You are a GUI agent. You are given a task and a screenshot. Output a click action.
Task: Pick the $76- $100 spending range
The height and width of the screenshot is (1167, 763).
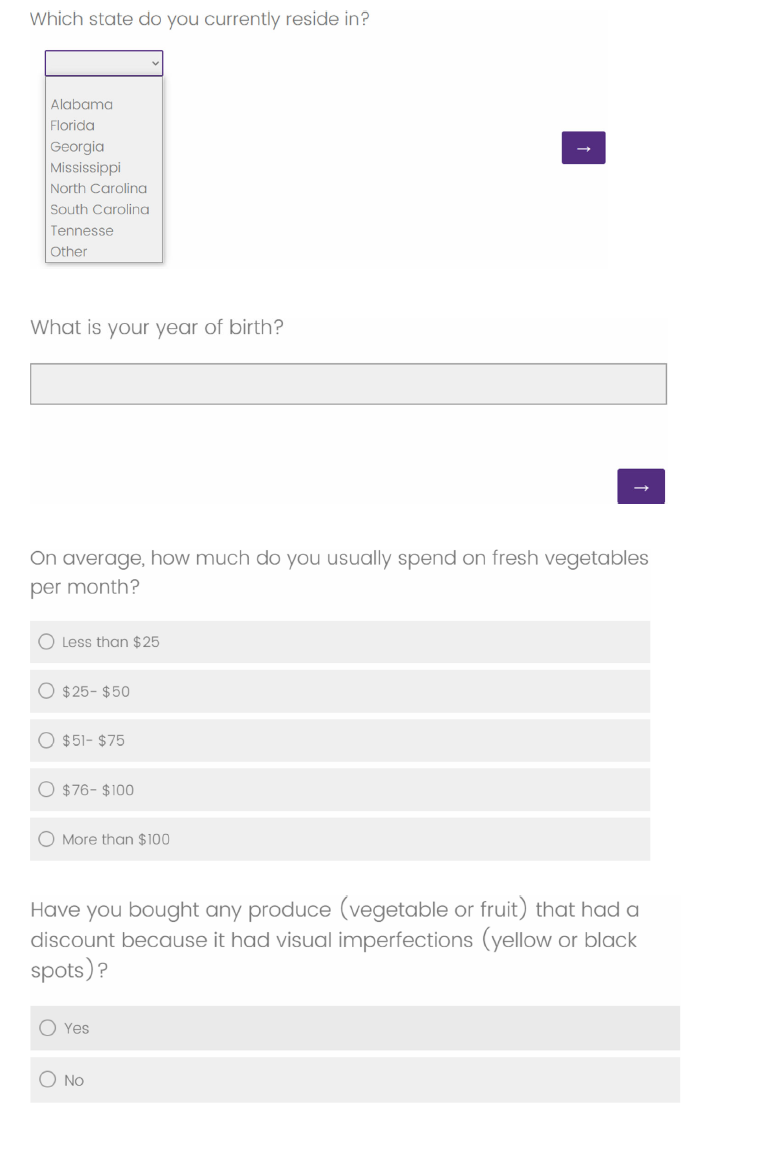pos(47,789)
